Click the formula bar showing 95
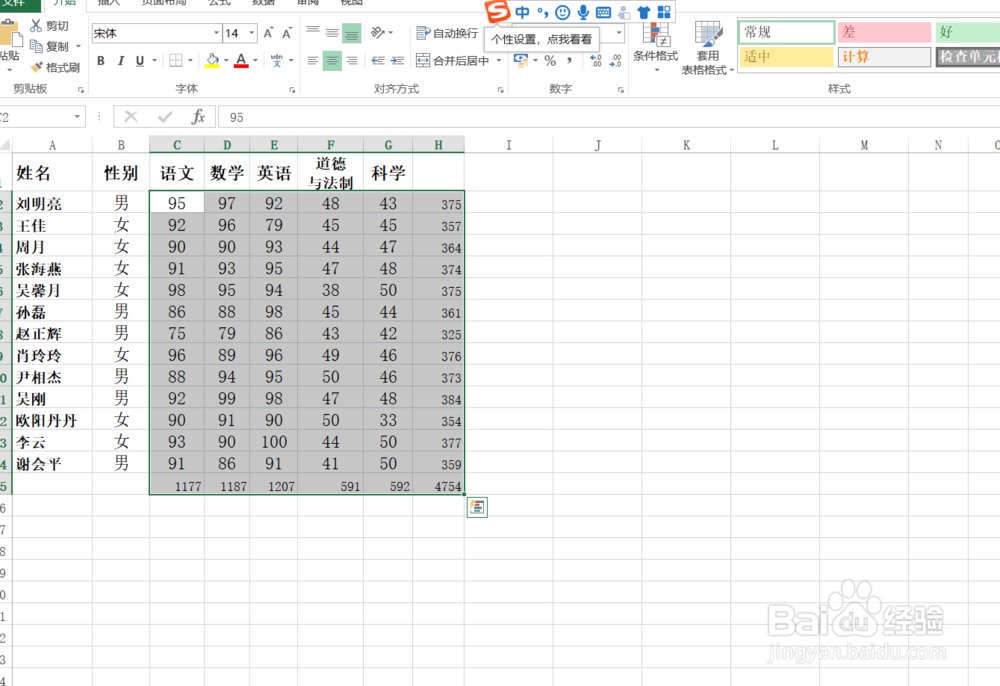Image resolution: width=1000 pixels, height=686 pixels. [x=609, y=117]
